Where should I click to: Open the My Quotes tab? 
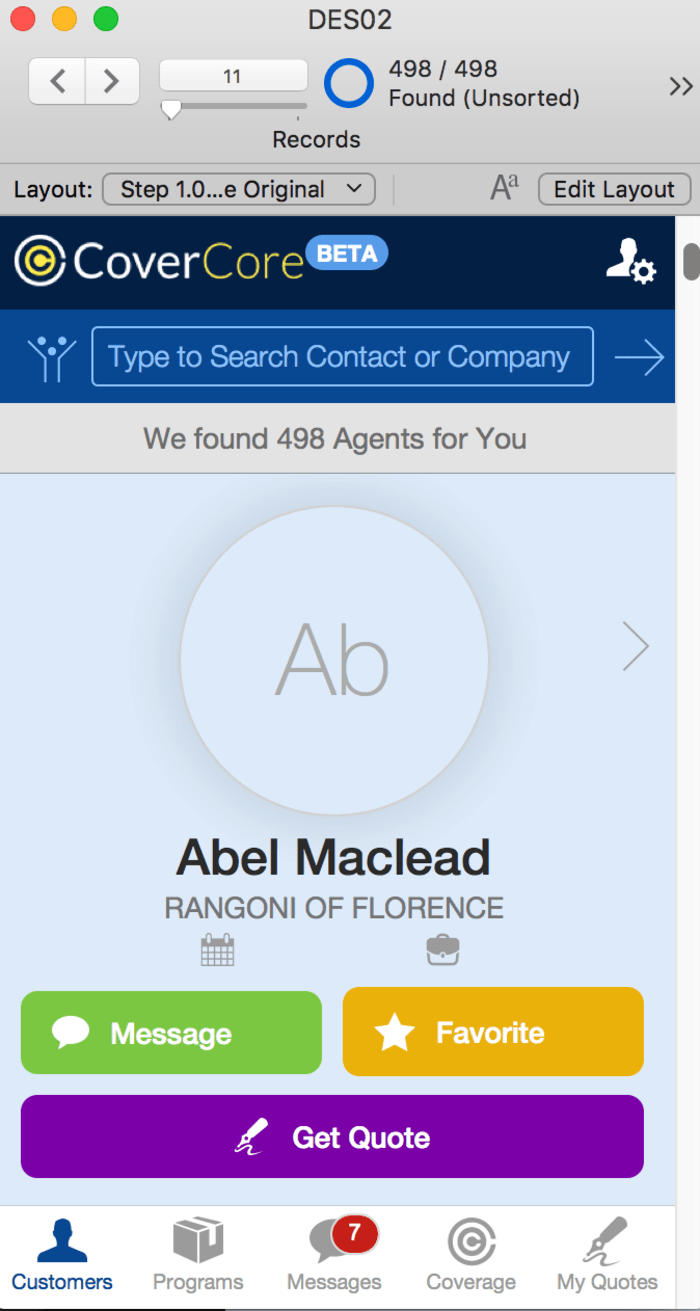tap(607, 1255)
